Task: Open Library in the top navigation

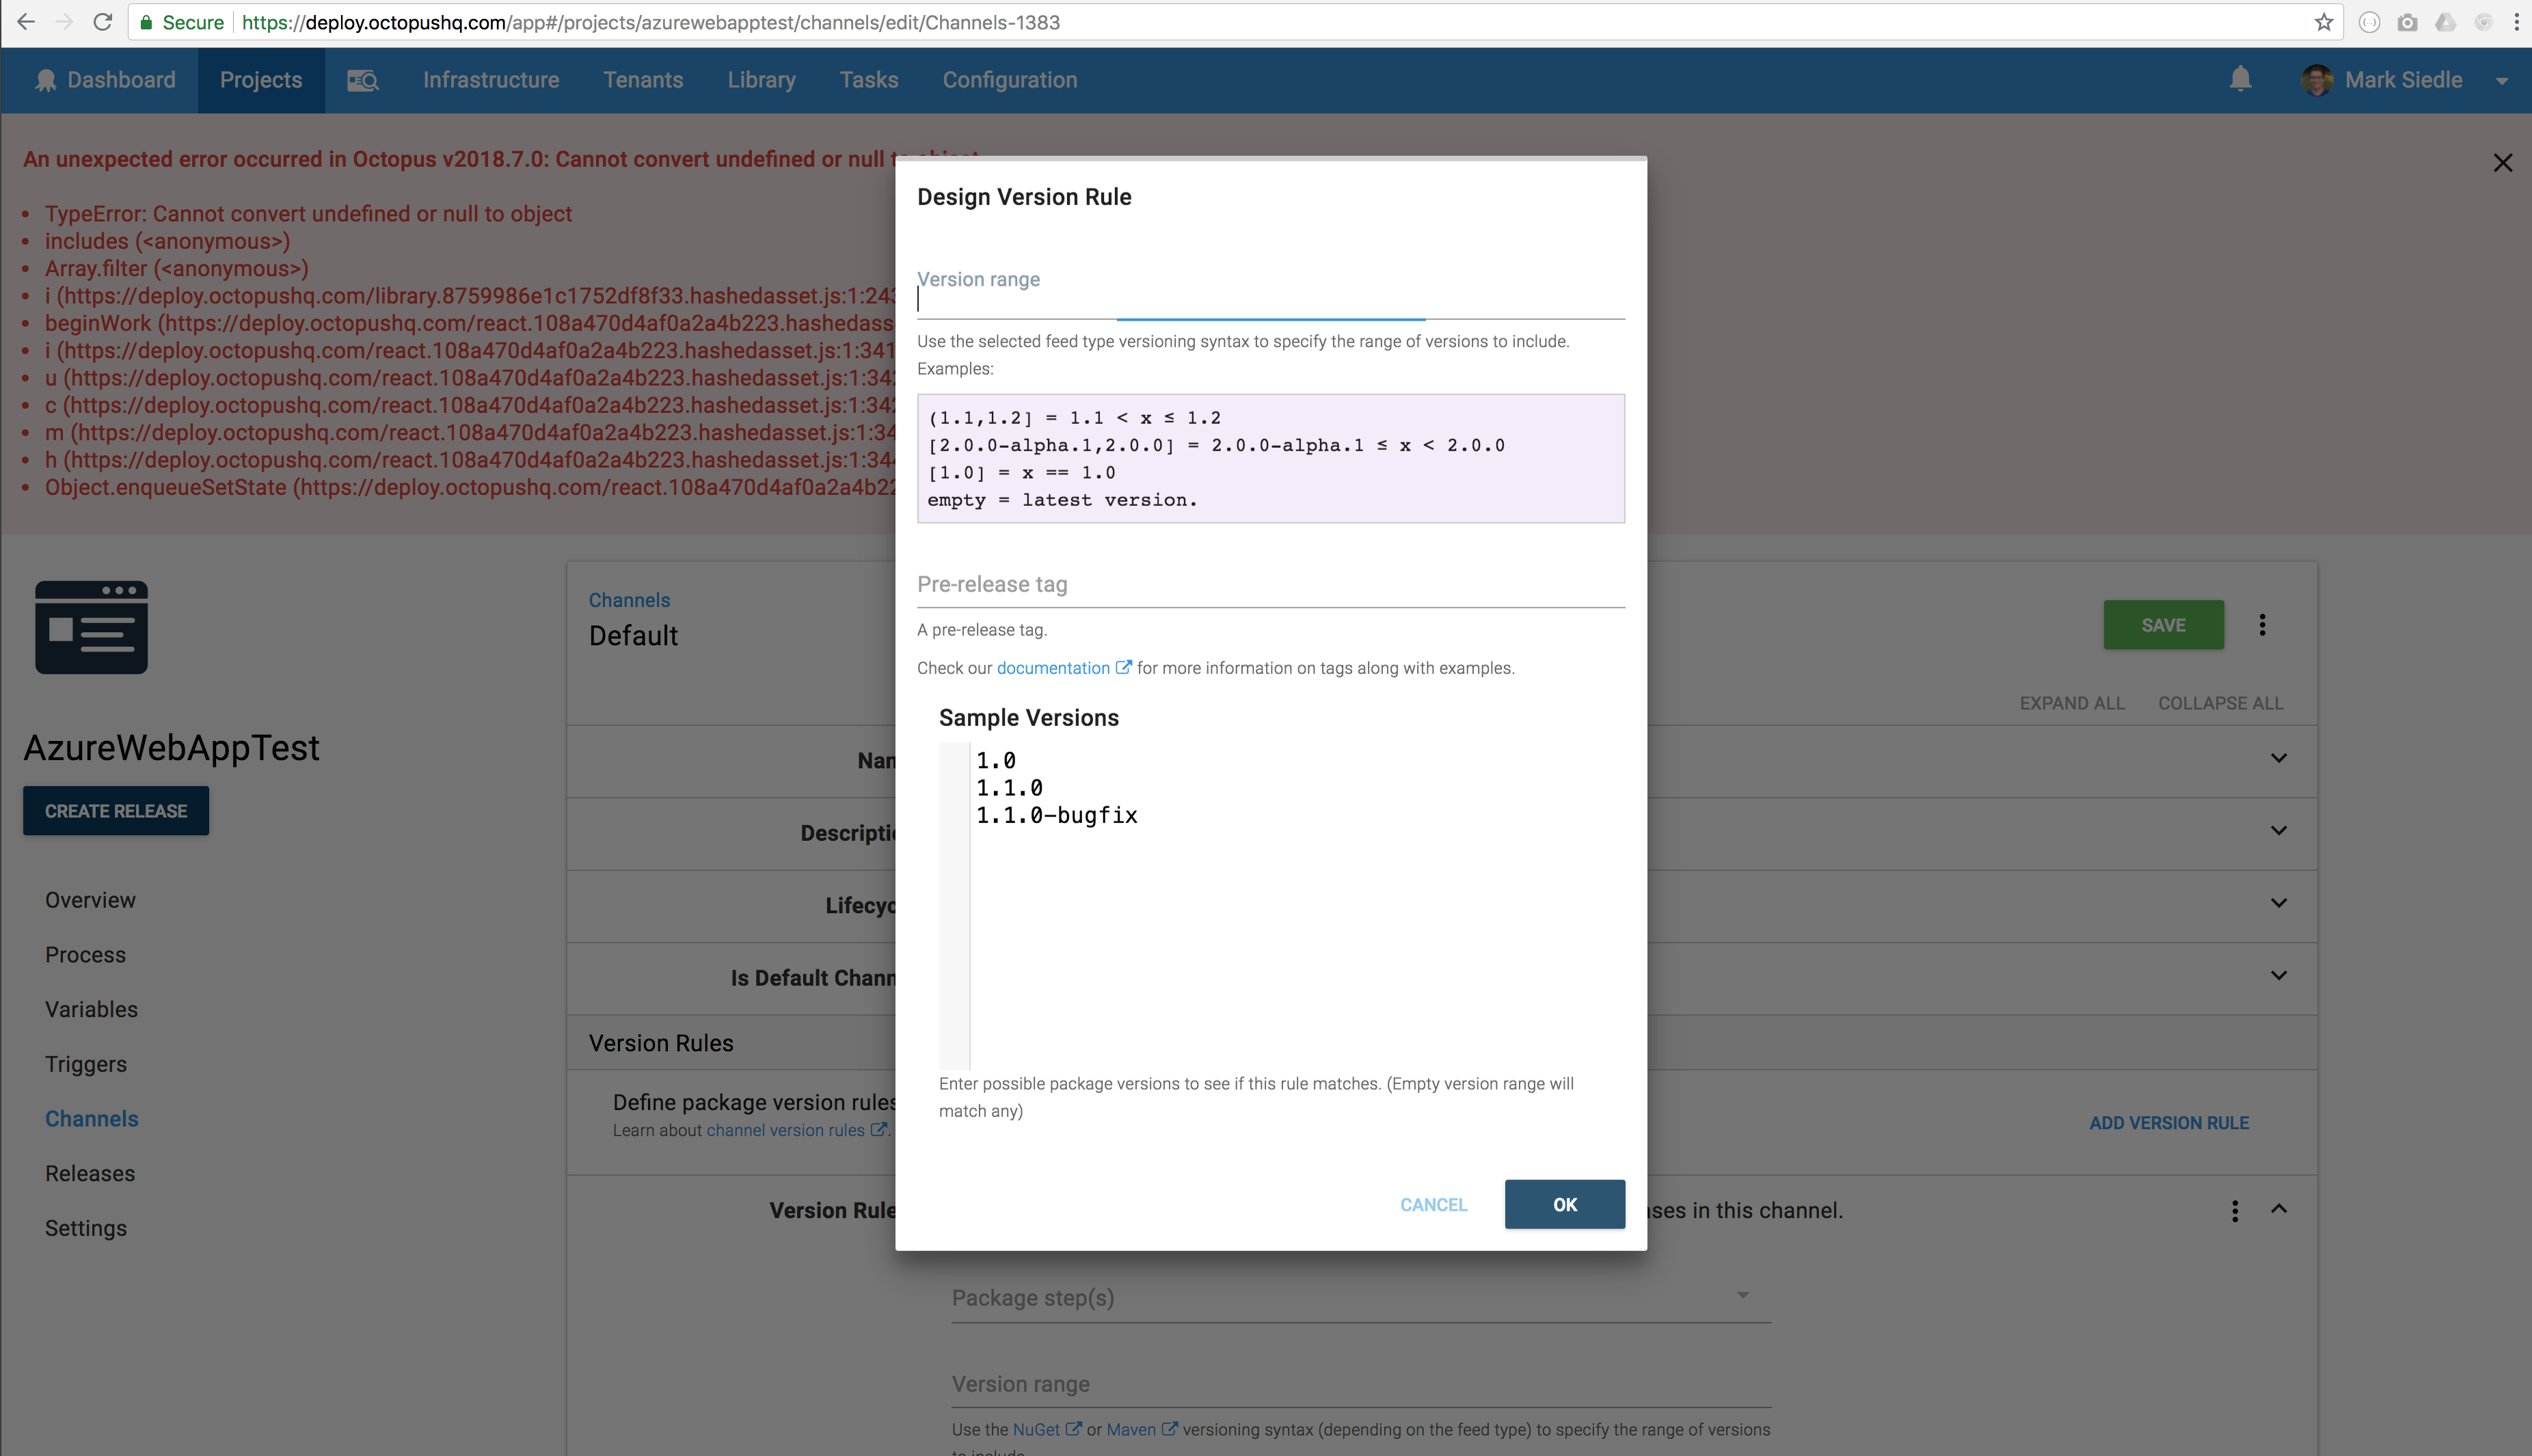Action: point(761,80)
